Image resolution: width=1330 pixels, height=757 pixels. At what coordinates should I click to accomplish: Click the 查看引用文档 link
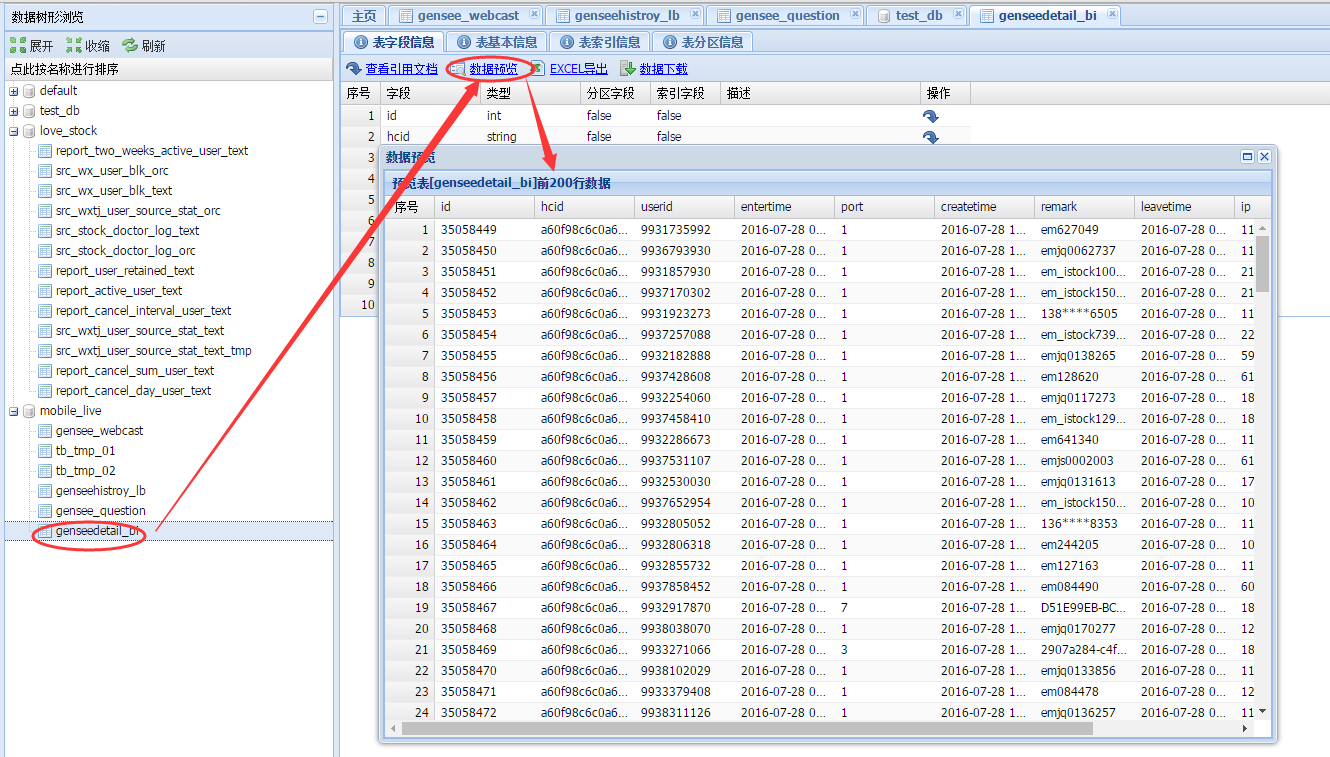pyautogui.click(x=401, y=69)
